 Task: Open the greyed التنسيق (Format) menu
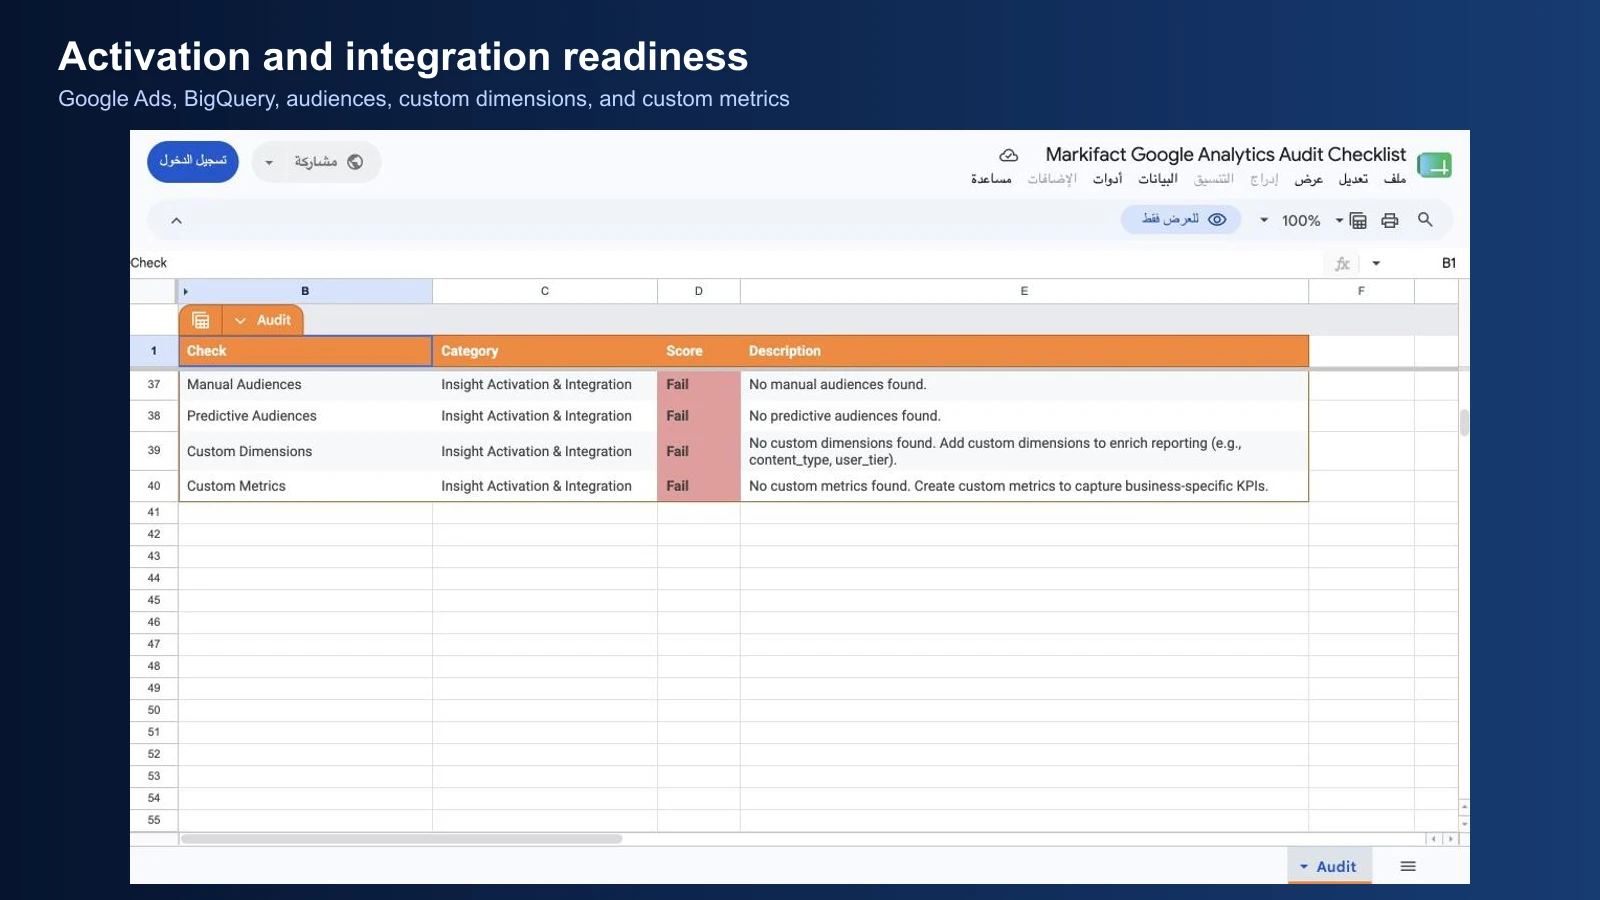[x=1214, y=179]
